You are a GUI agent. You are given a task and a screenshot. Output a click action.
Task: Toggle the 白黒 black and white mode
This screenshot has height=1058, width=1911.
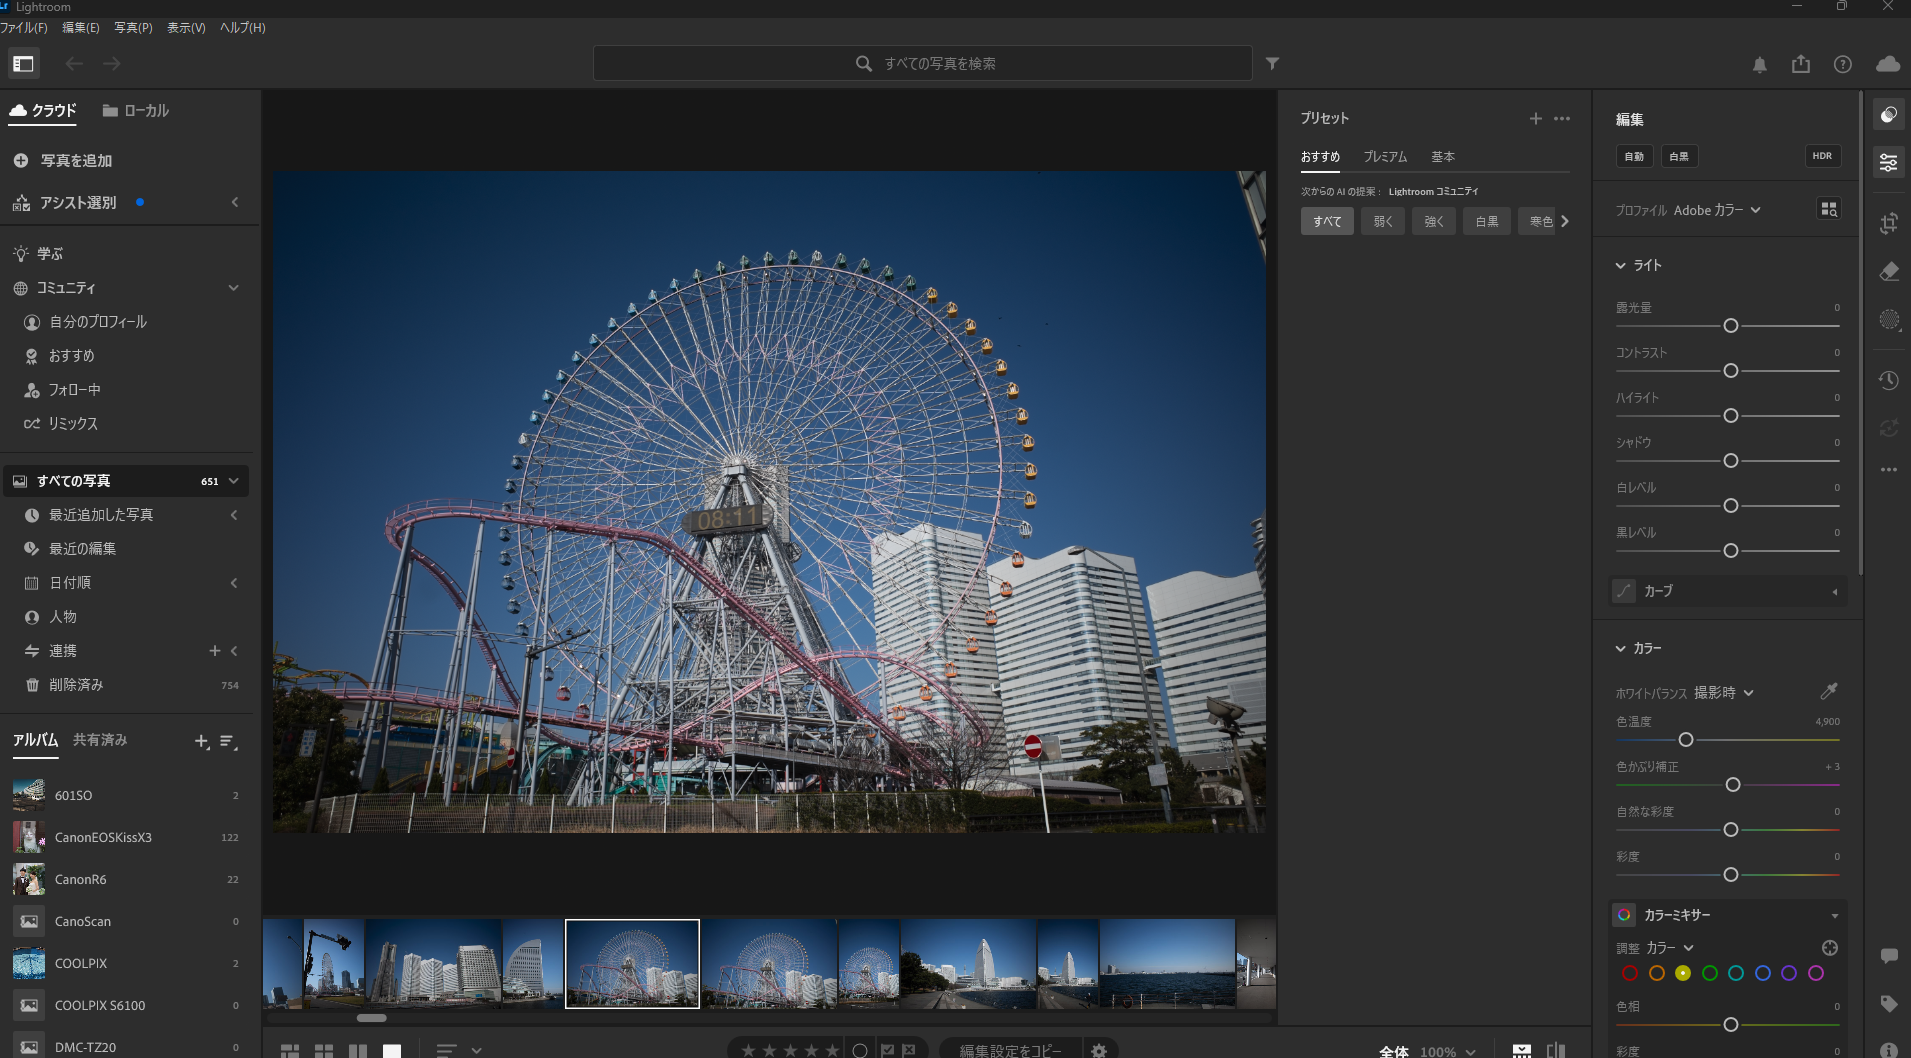pyautogui.click(x=1679, y=156)
